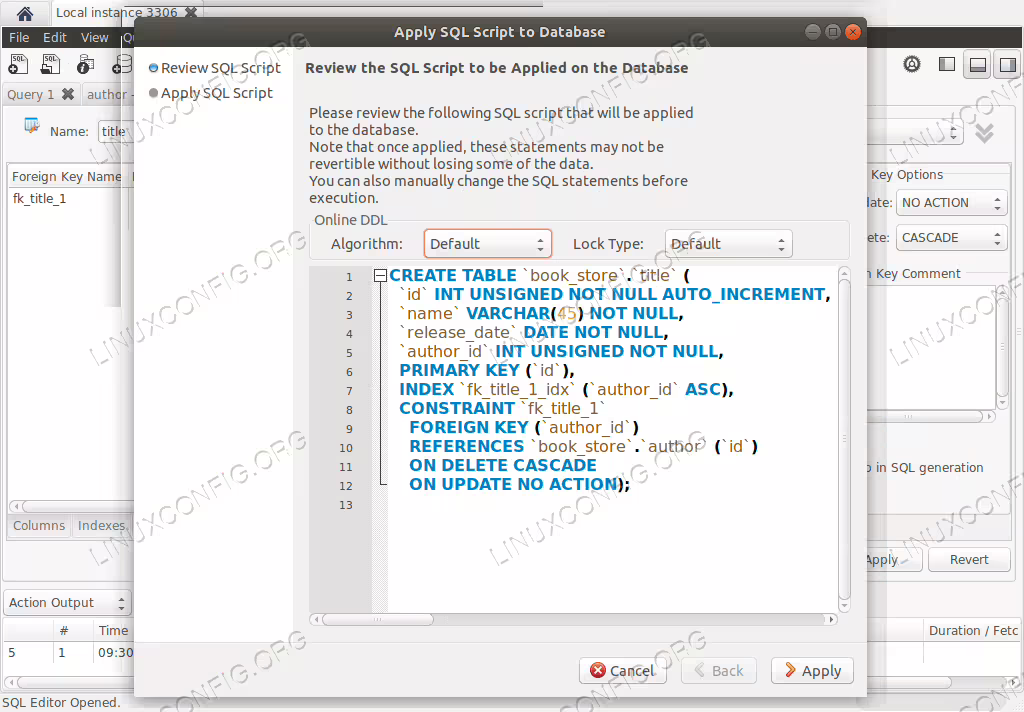Click the ON UPDATE NO ACTION line
The height and width of the screenshot is (712, 1024).
519,484
